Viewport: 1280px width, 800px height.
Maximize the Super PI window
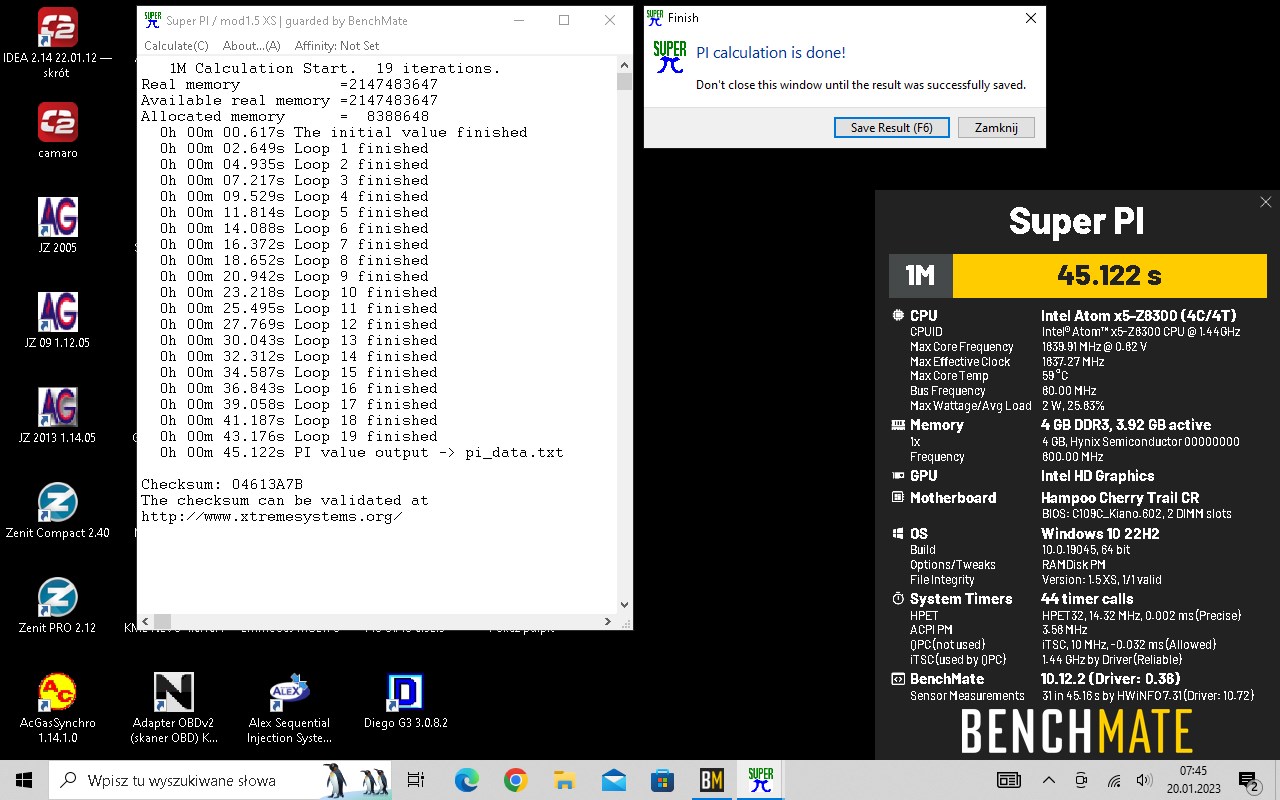564,20
